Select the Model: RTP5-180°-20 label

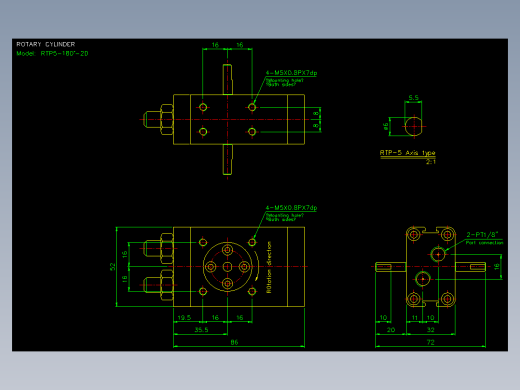(52, 54)
